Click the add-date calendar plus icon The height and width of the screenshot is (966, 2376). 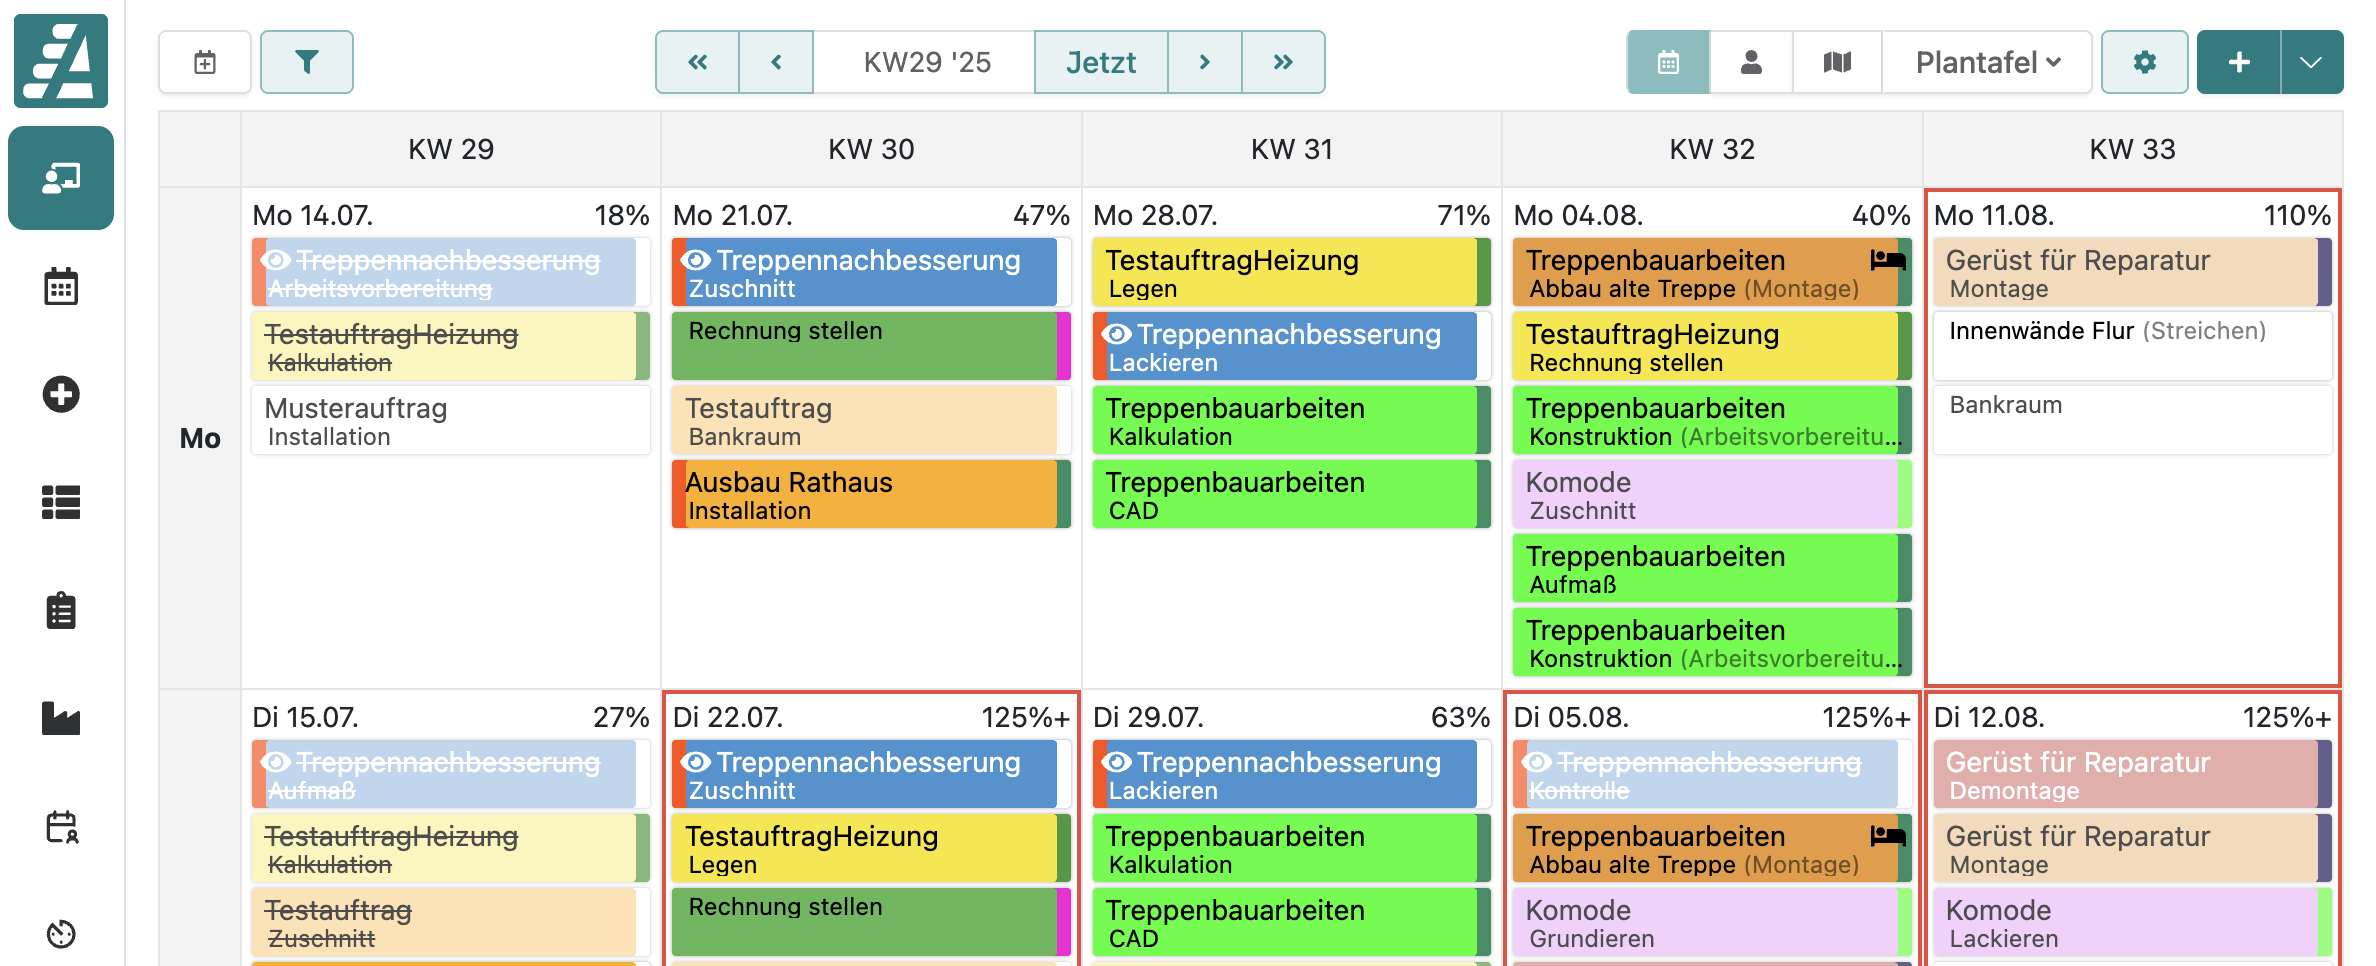205,62
